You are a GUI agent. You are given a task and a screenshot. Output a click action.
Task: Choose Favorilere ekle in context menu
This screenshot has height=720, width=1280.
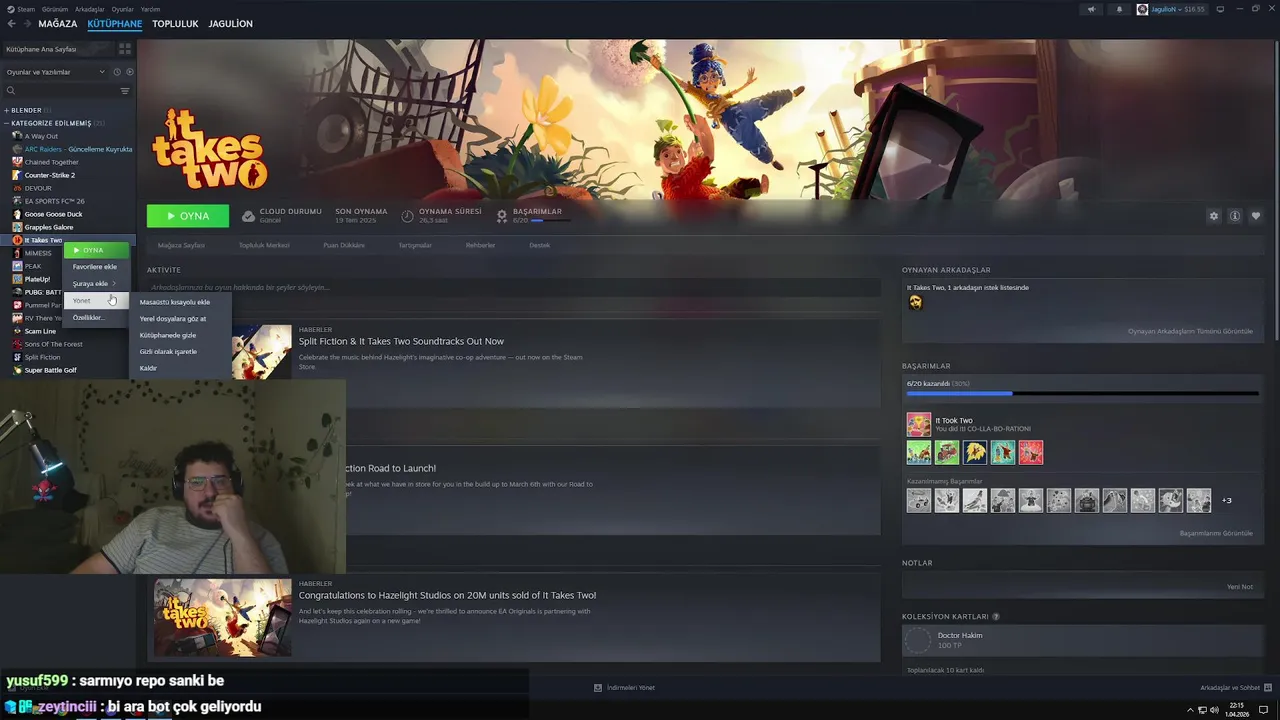click(x=96, y=267)
